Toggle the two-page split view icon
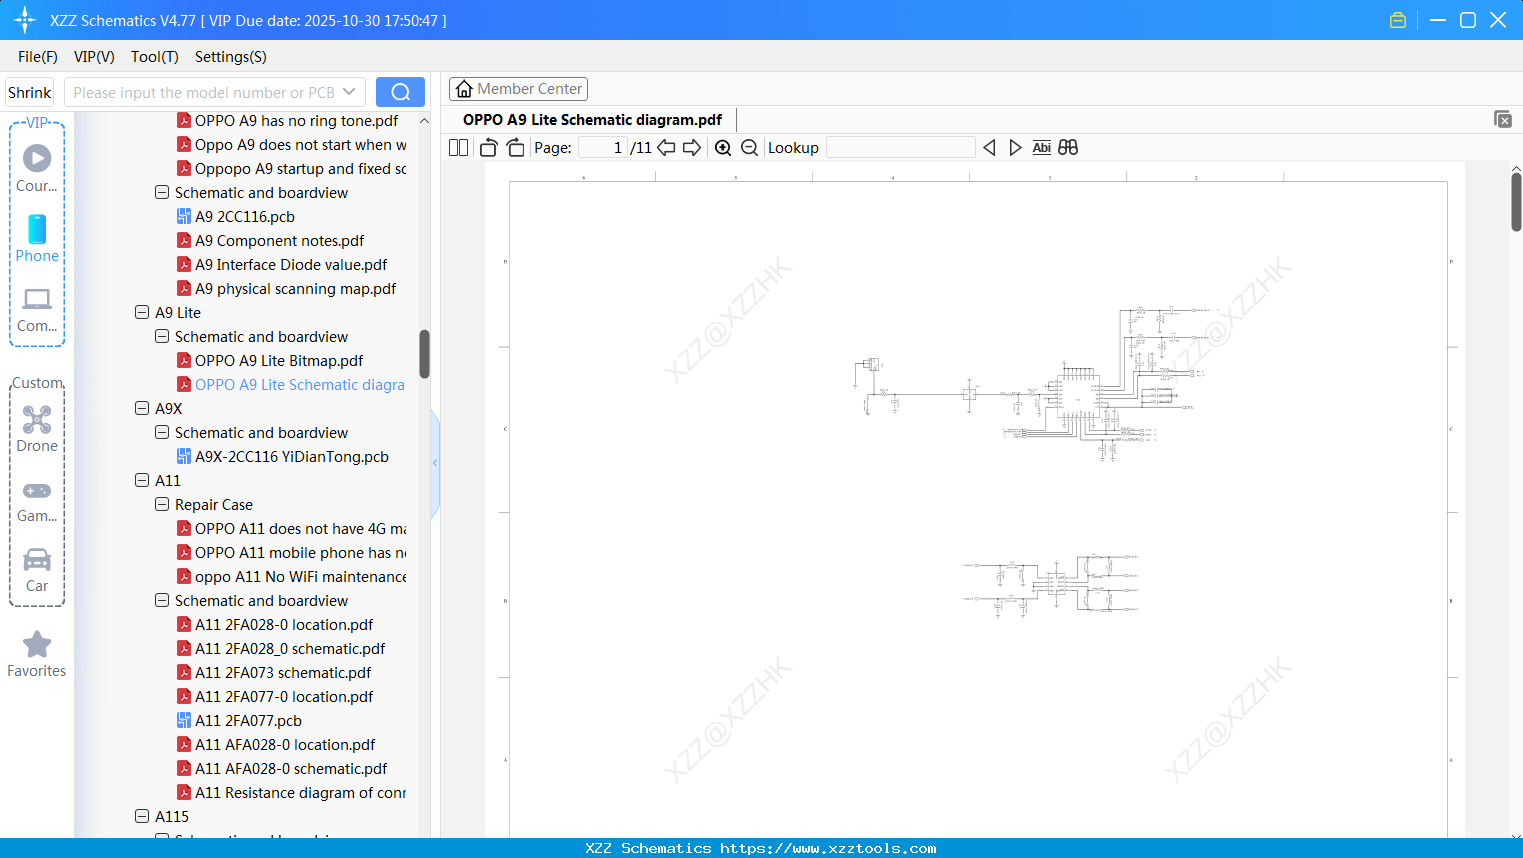The height and width of the screenshot is (858, 1523). click(459, 148)
